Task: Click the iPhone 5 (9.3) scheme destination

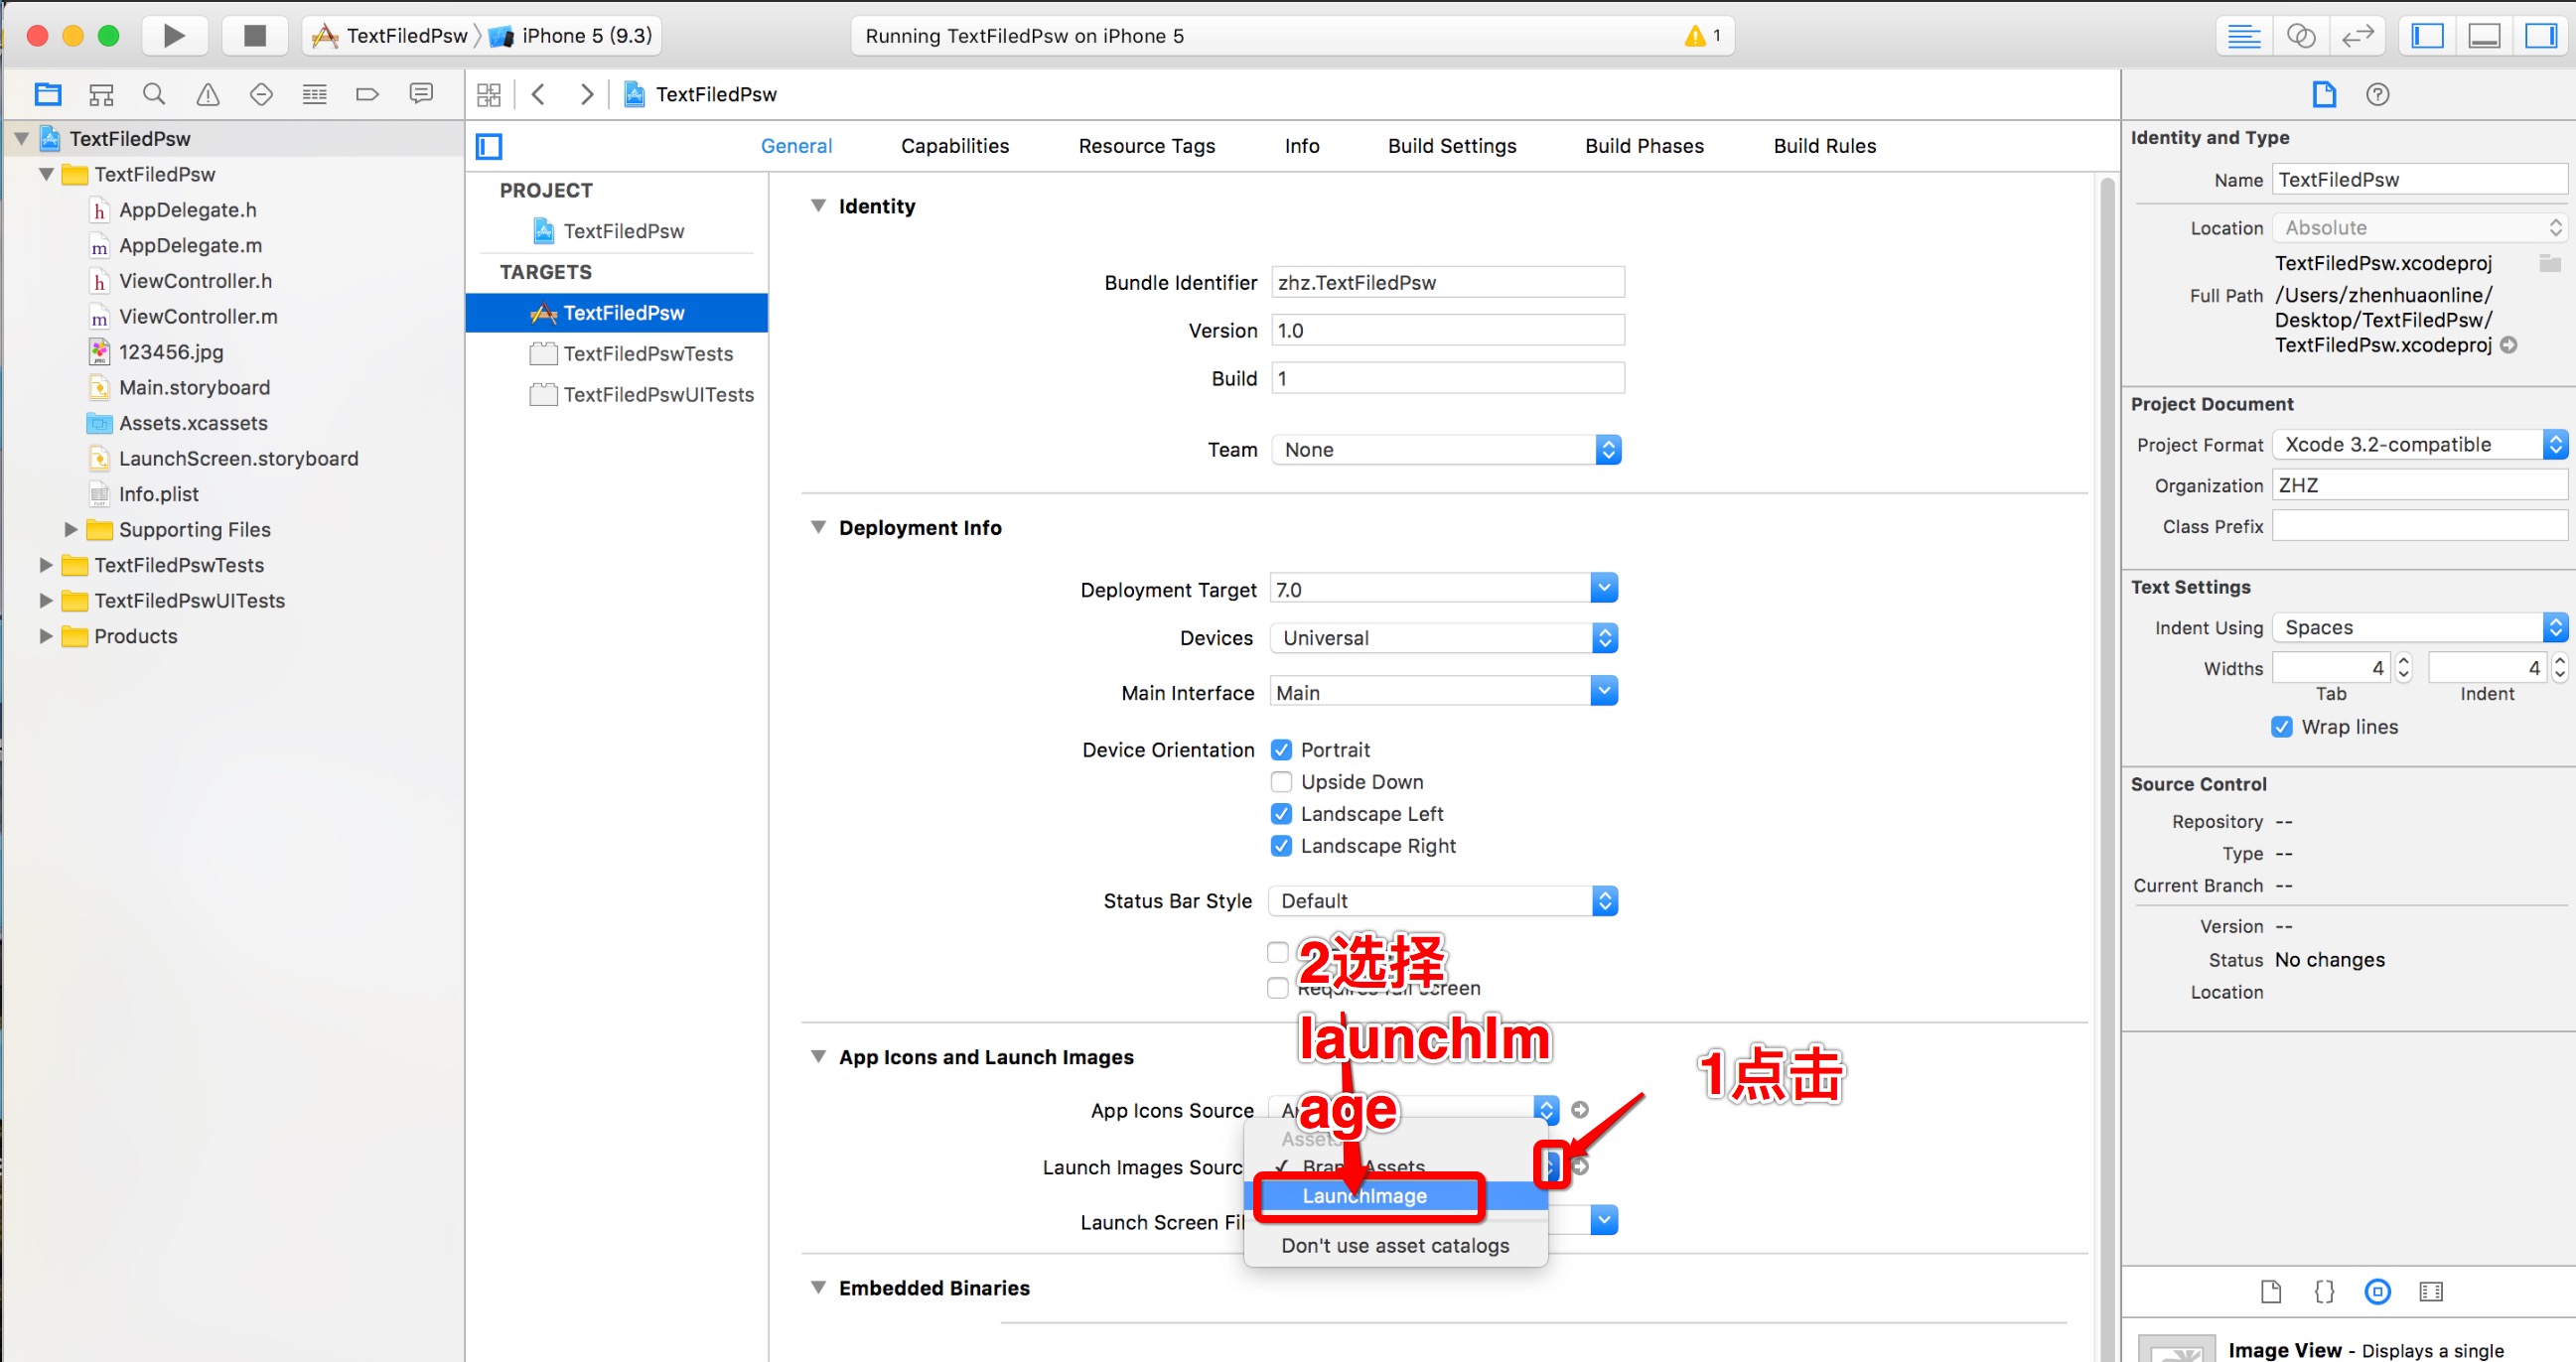Action: tap(571, 36)
